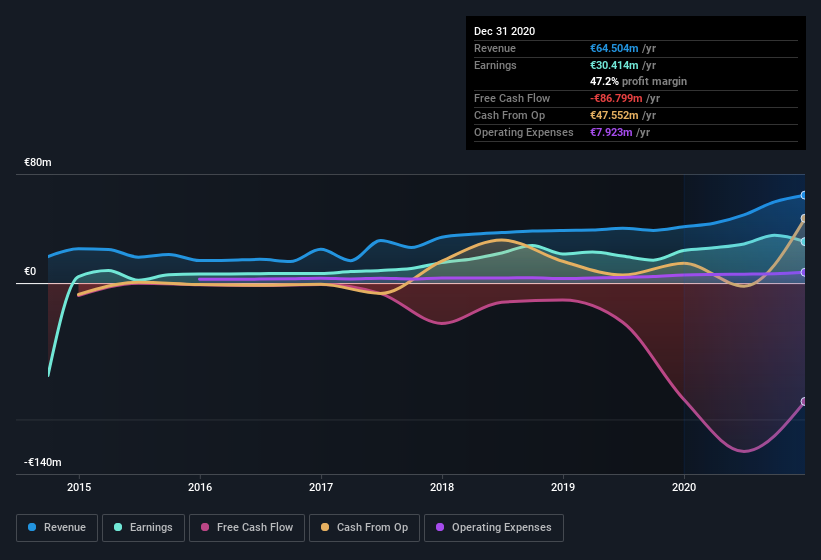The width and height of the screenshot is (821, 560).
Task: Toggle the Operating Expenses legend button
Action: tap(494, 528)
